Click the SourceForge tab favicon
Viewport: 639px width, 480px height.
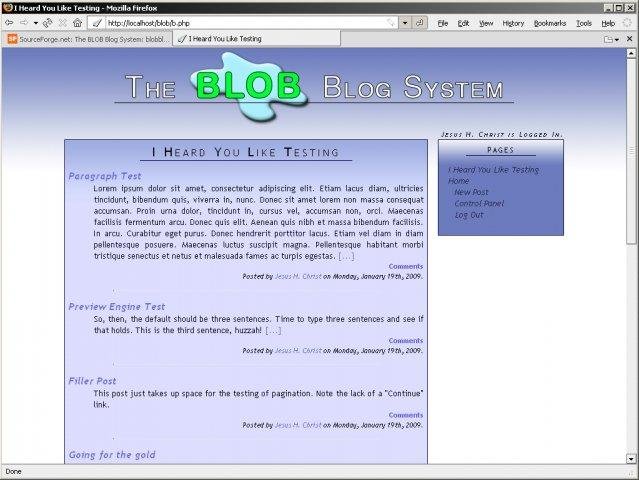13,39
